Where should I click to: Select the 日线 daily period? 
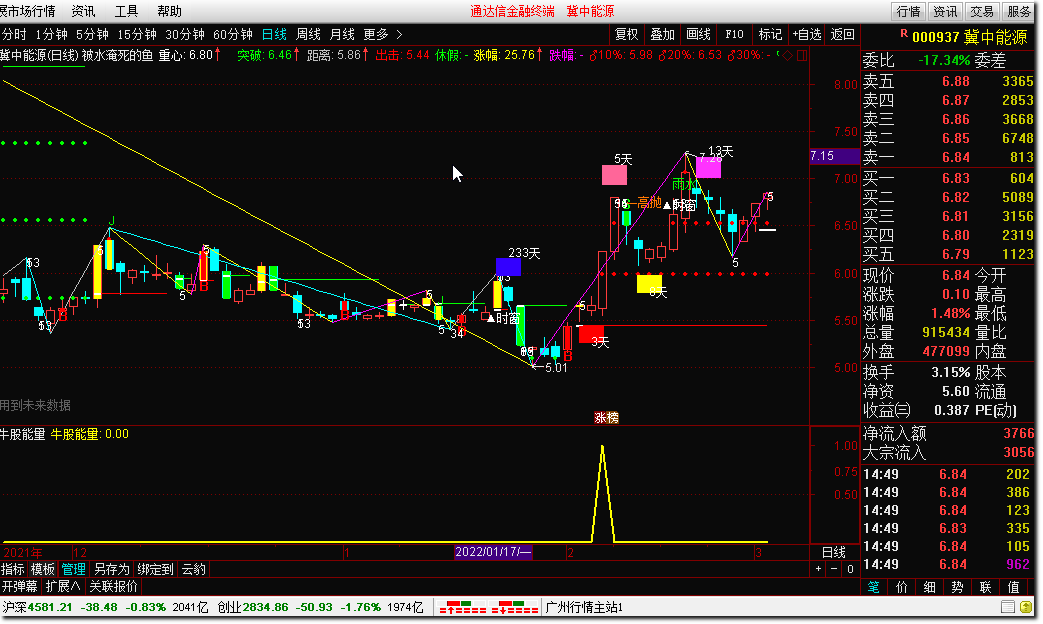274,34
